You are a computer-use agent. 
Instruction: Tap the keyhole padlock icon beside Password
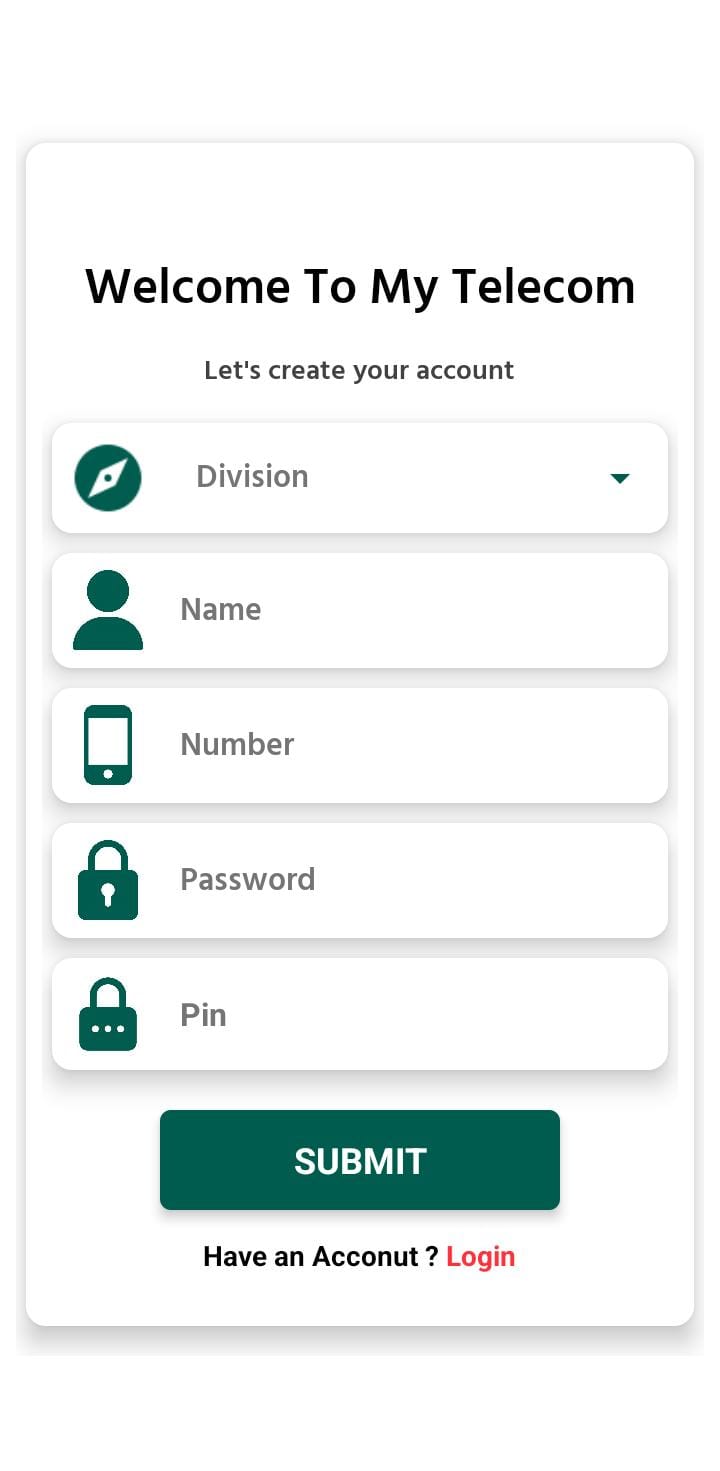108,880
